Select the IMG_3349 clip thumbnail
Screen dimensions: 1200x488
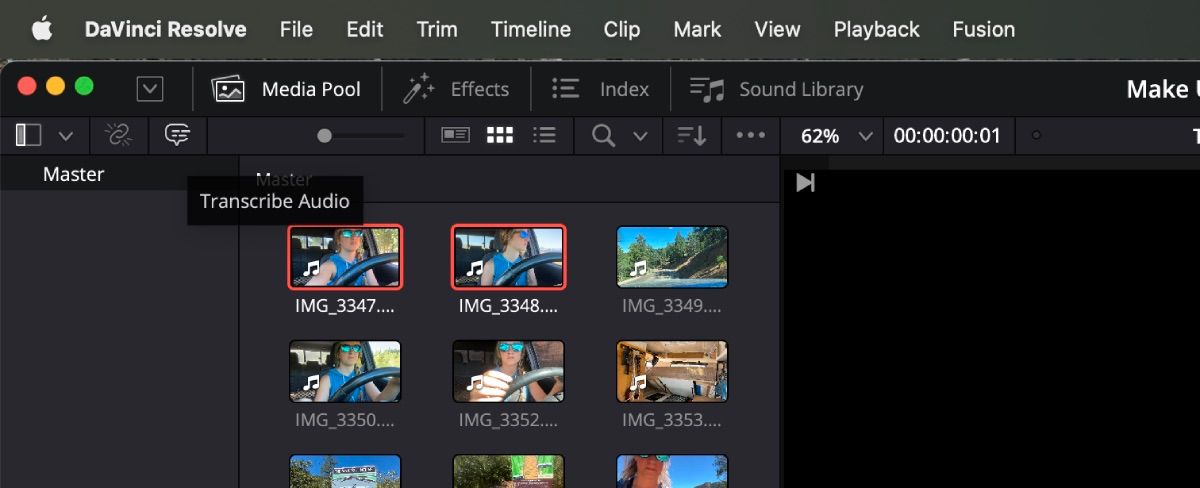[x=672, y=257]
